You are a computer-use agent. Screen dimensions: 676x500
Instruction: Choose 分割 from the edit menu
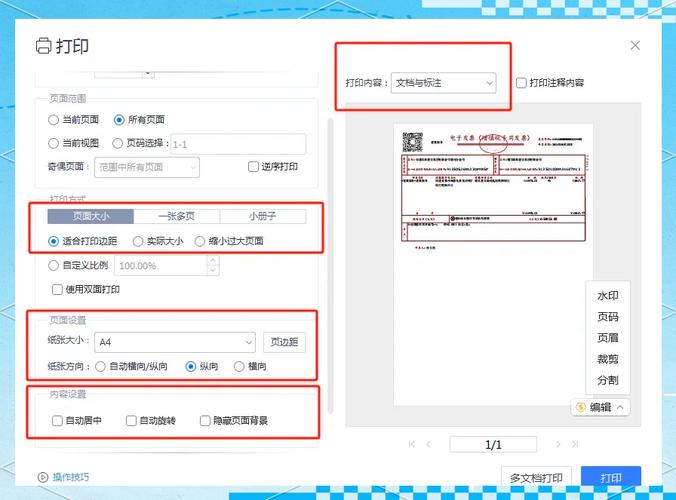tap(608, 380)
